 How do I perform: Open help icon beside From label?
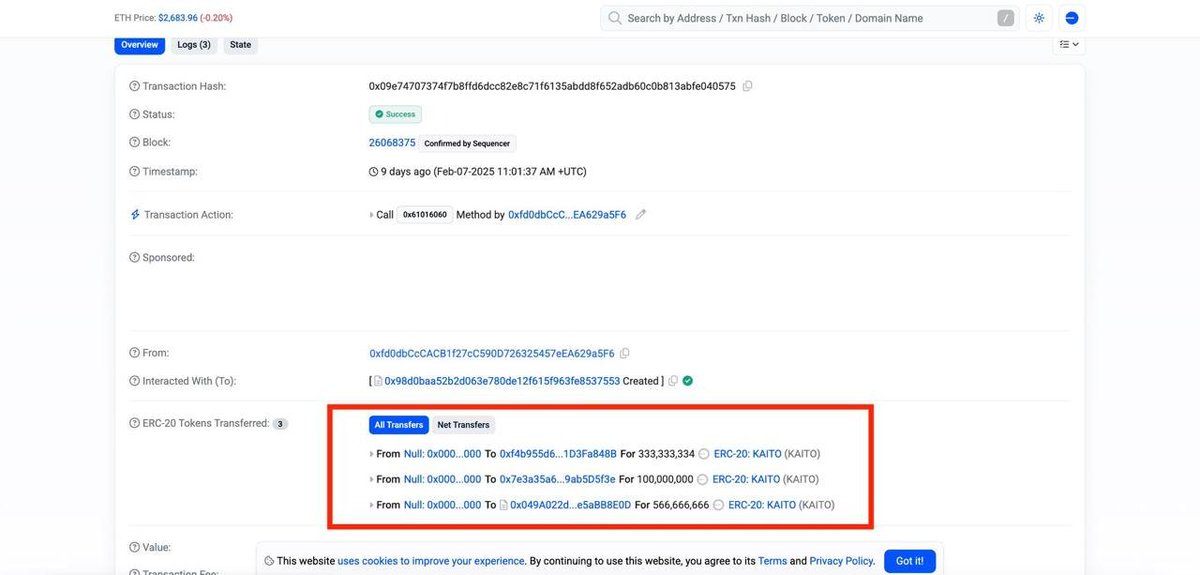pos(134,353)
